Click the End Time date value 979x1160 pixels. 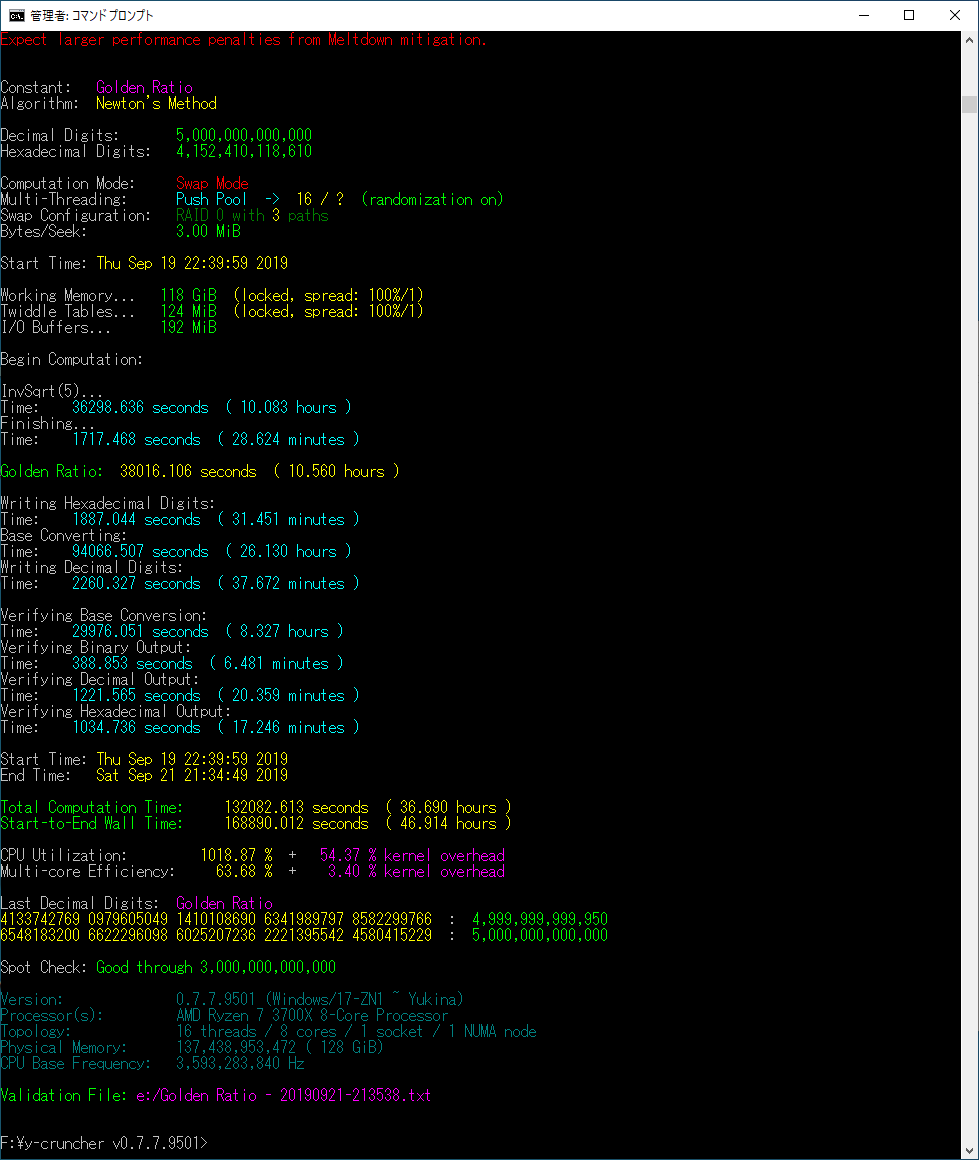coord(191,775)
